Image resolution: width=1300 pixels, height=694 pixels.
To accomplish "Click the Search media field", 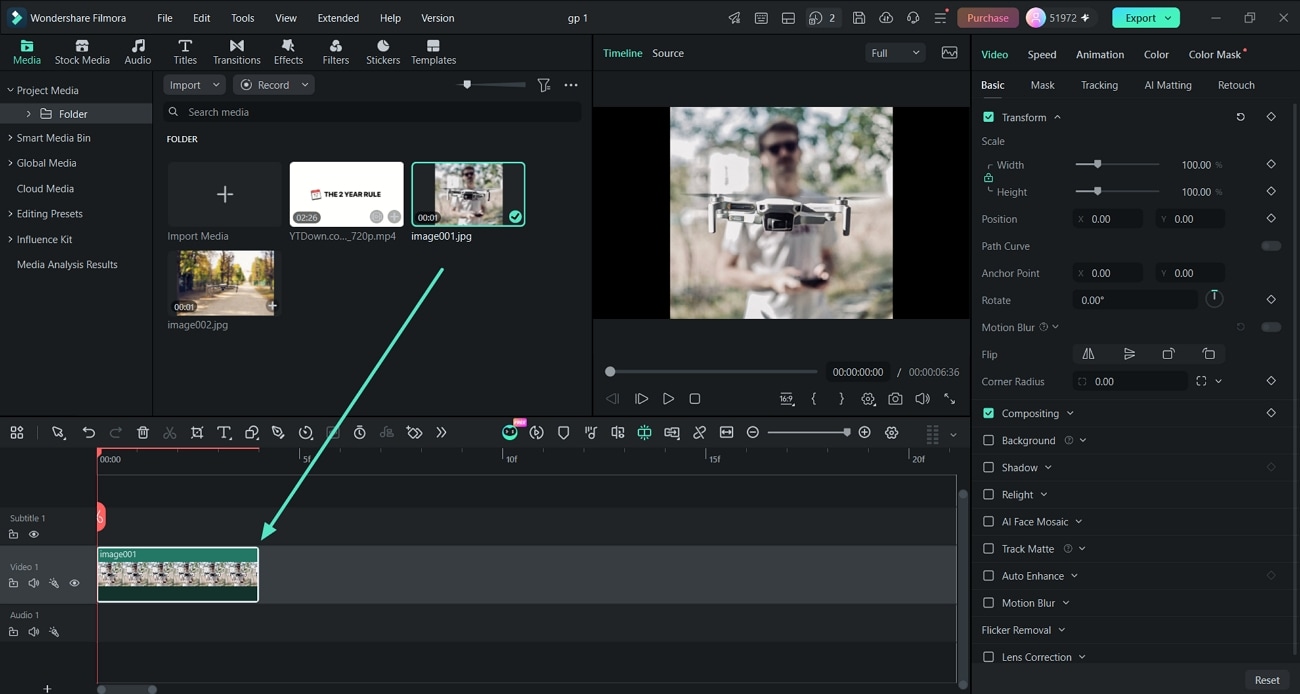I will 372,112.
